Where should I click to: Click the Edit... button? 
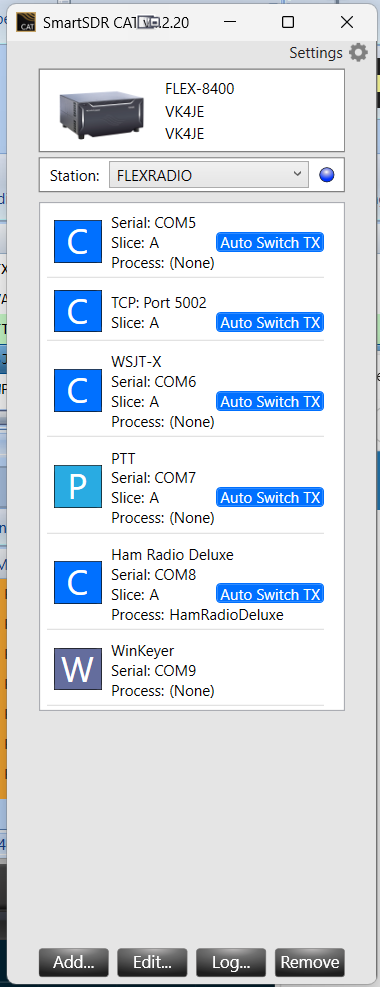[152, 962]
